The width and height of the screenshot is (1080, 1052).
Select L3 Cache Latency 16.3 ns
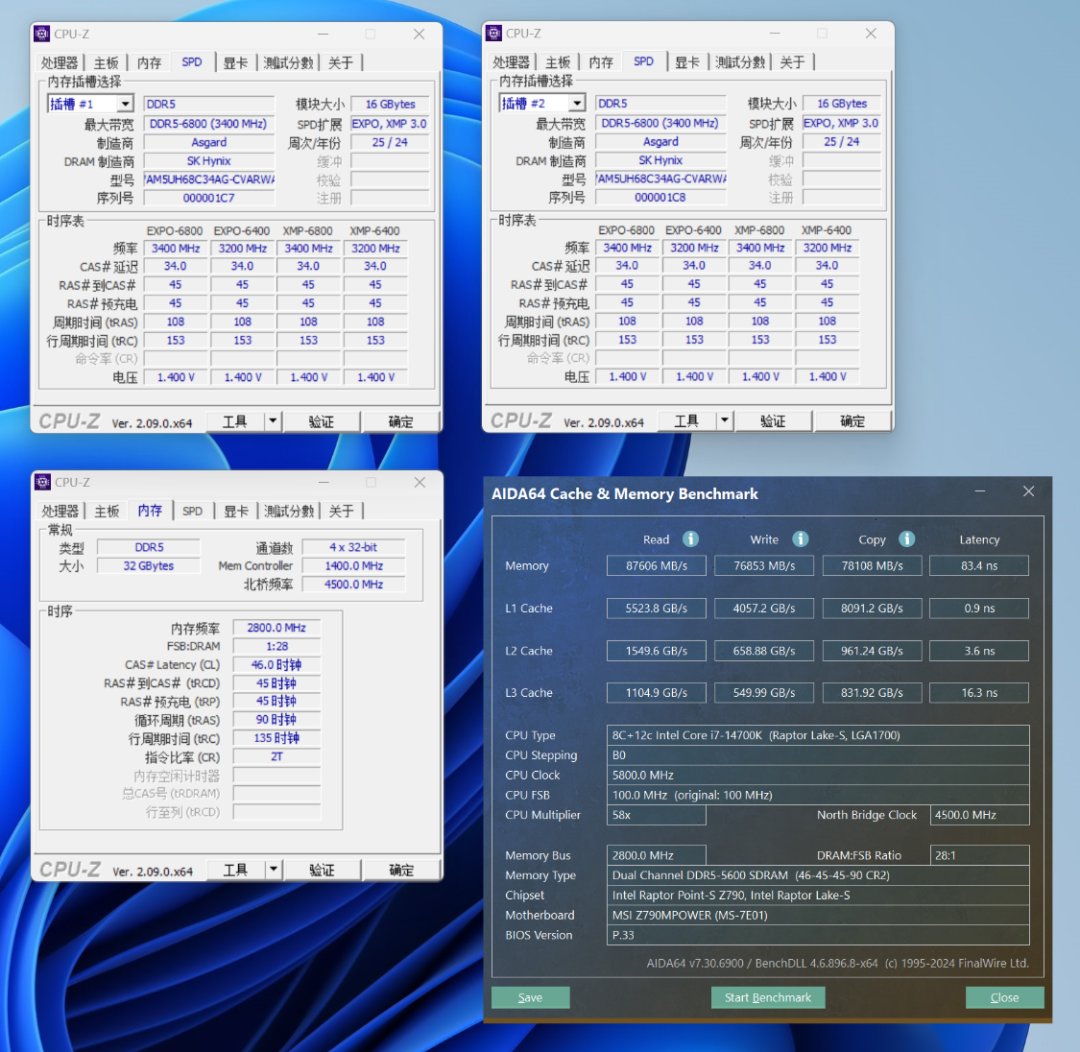click(979, 692)
